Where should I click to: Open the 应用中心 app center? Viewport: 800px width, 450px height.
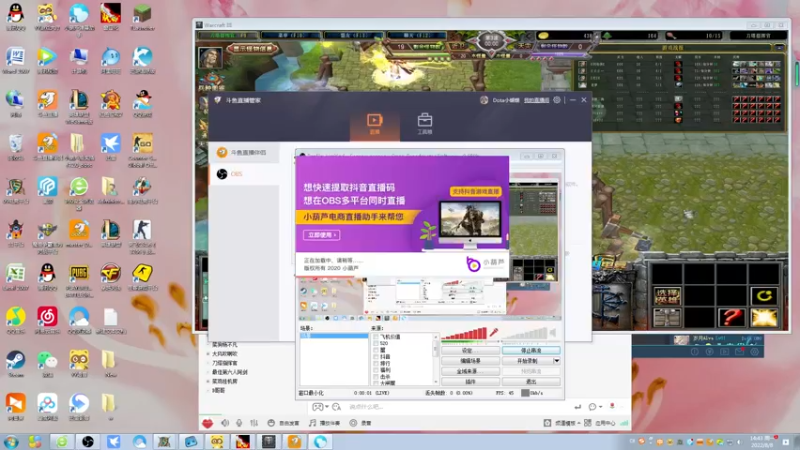(x=599, y=423)
